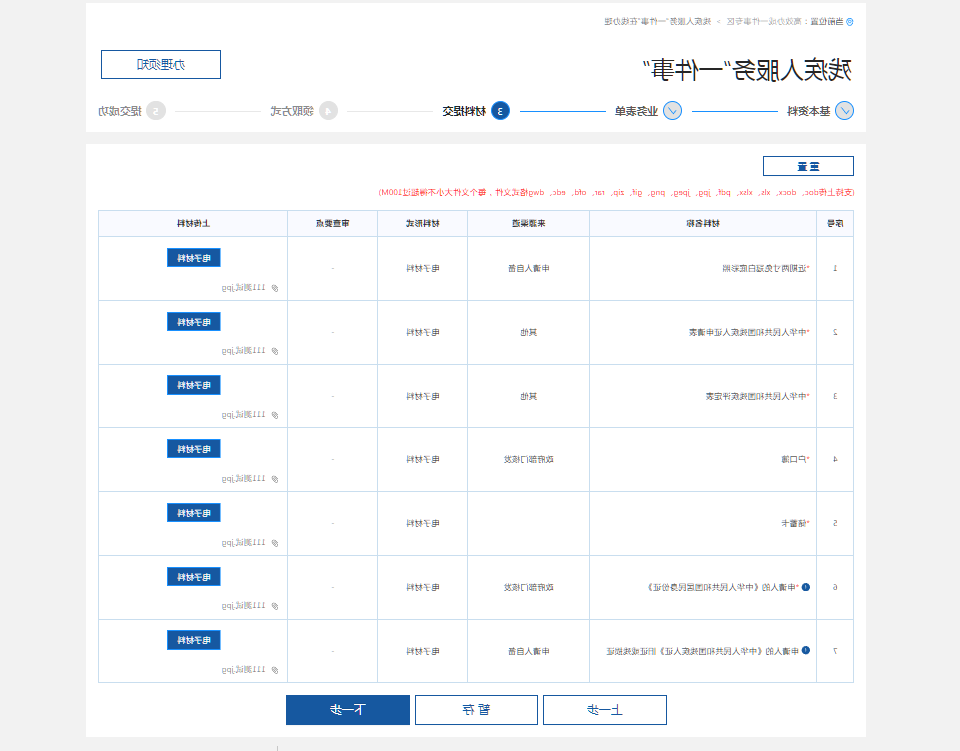Click the material name 中华人民共和国残疾评定表
960x751 pixels.
coord(757,396)
